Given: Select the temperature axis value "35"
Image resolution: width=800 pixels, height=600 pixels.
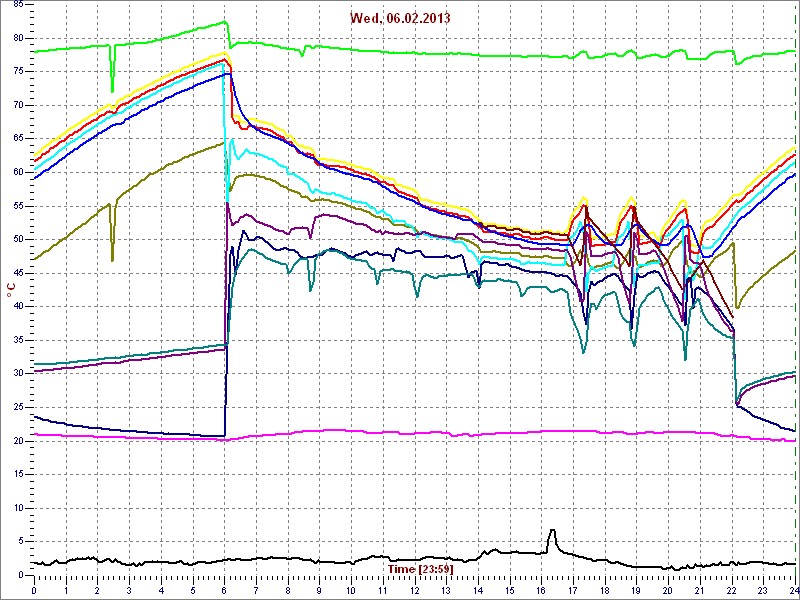Looking at the screenshot, I should [x=17, y=340].
